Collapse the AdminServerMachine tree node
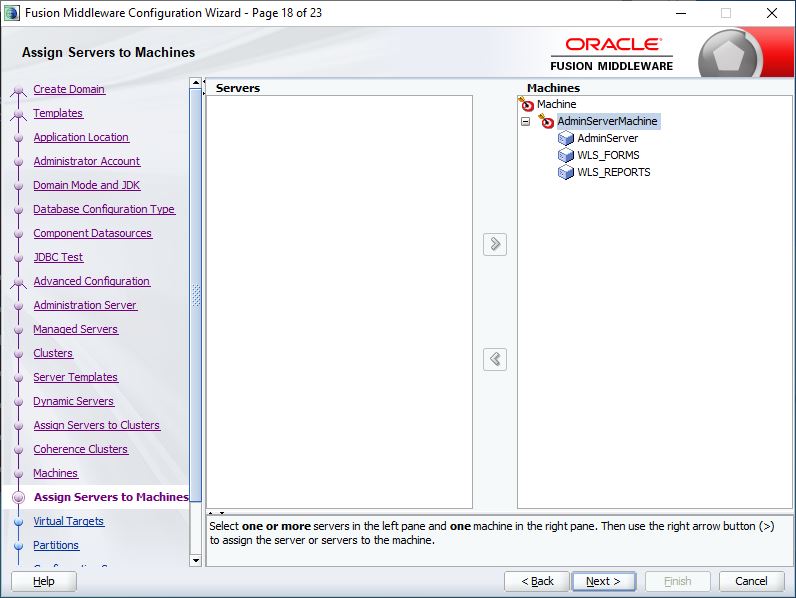Image resolution: width=796 pixels, height=598 pixels. coord(526,121)
